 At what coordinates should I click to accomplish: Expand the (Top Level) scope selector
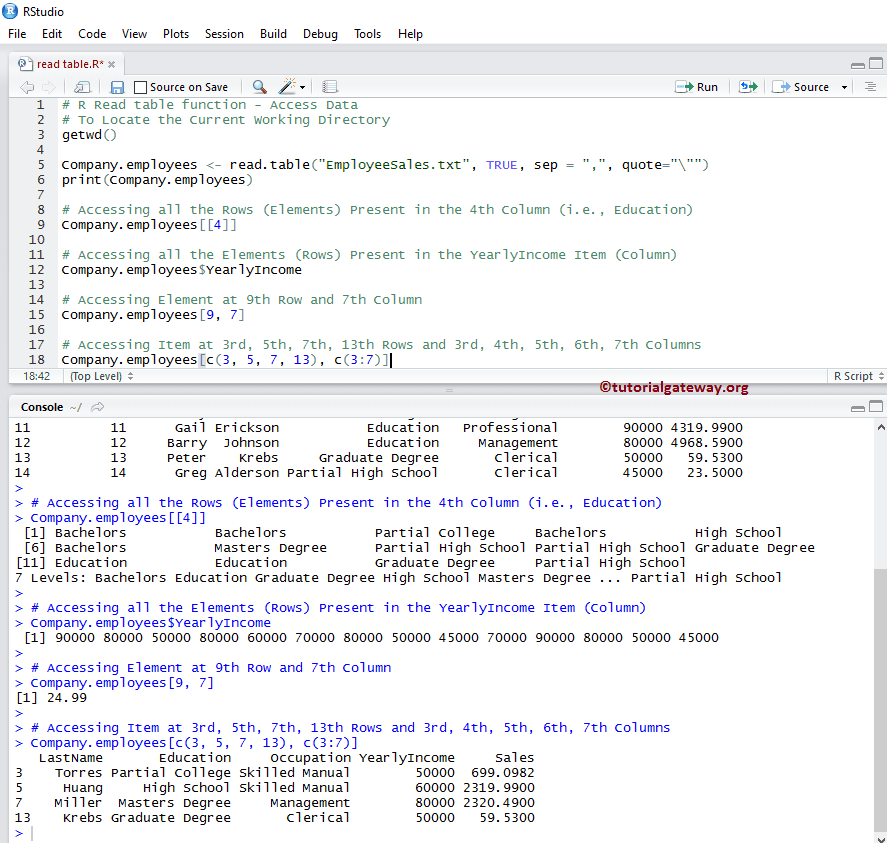pyautogui.click(x=100, y=376)
